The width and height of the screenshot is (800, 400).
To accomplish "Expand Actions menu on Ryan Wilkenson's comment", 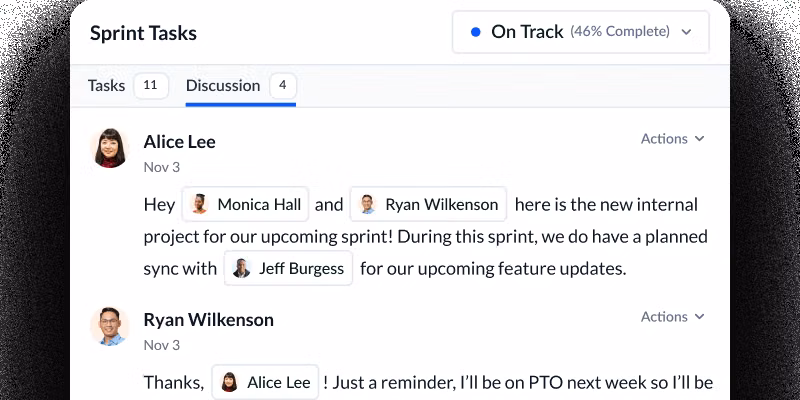I will coord(672,317).
